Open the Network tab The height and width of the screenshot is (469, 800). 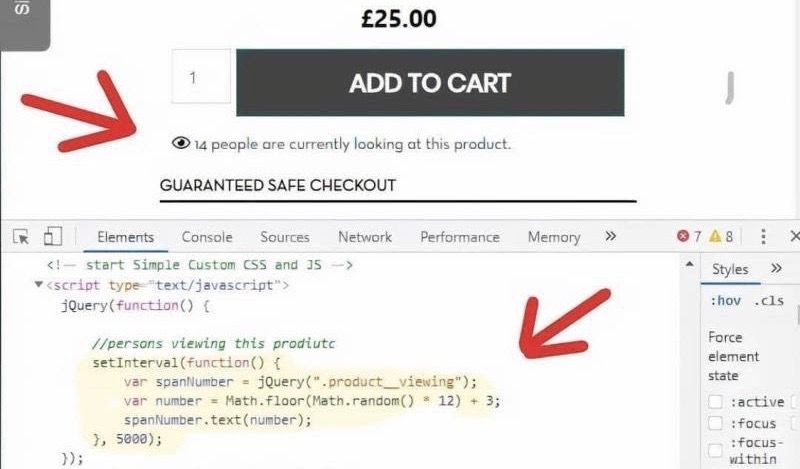point(365,237)
